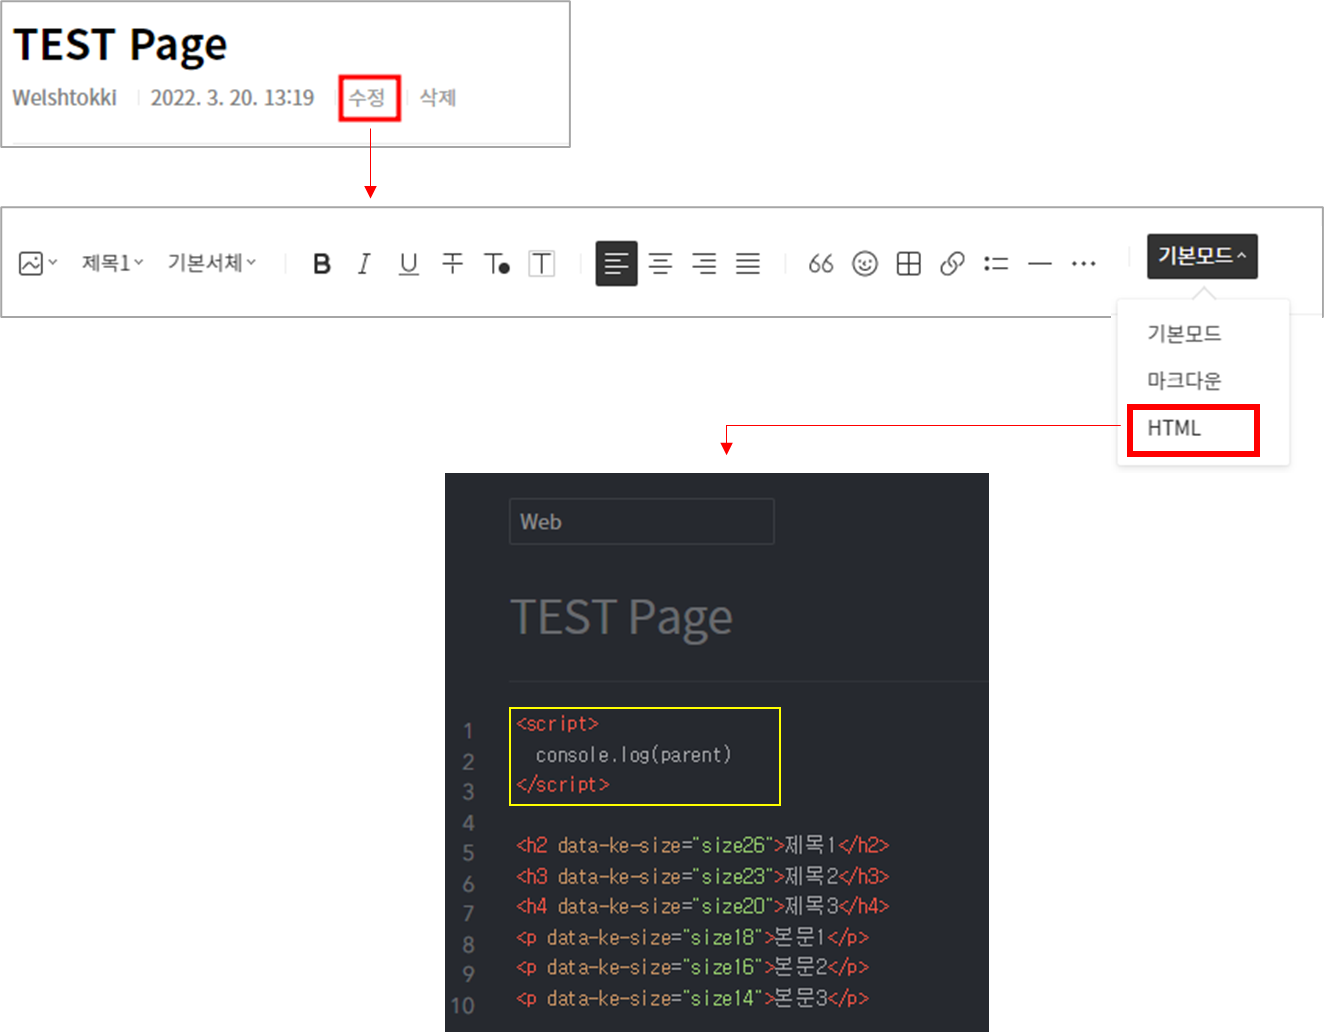Viewport: 1324px width, 1032px height.
Task: Insert a table
Action: pyautogui.click(x=909, y=264)
